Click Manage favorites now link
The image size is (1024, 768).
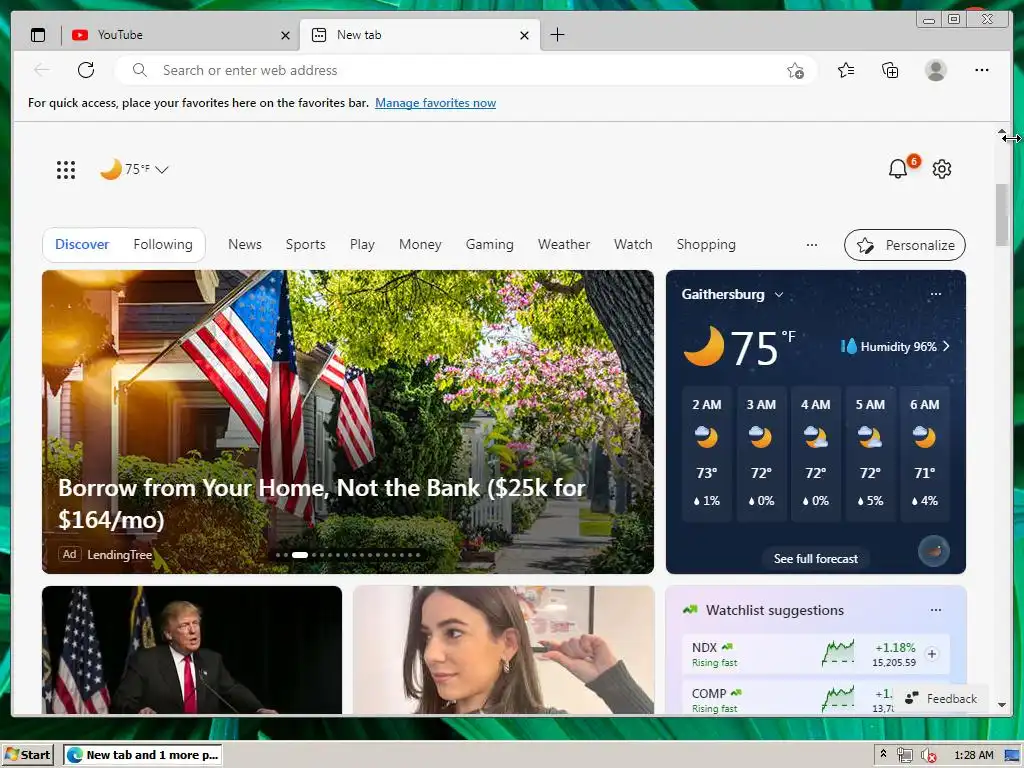click(436, 103)
